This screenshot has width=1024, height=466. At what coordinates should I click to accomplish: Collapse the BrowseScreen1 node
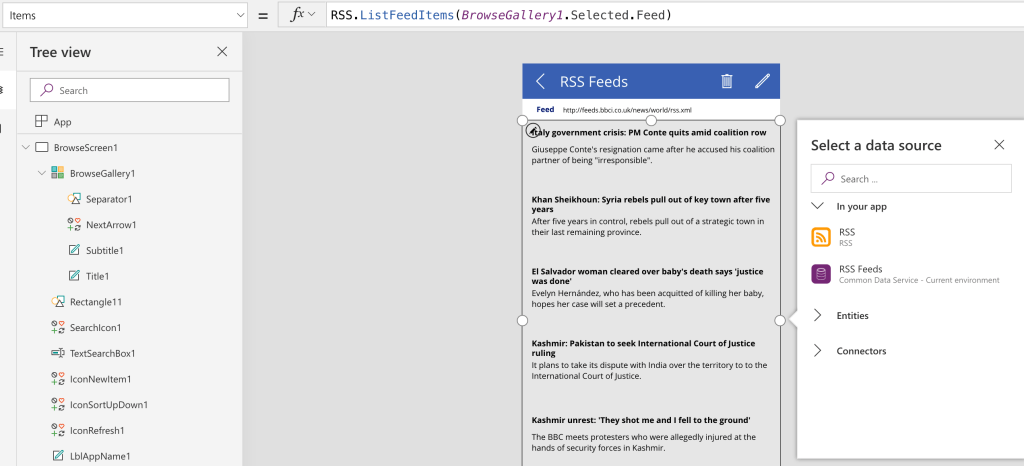click(25, 148)
